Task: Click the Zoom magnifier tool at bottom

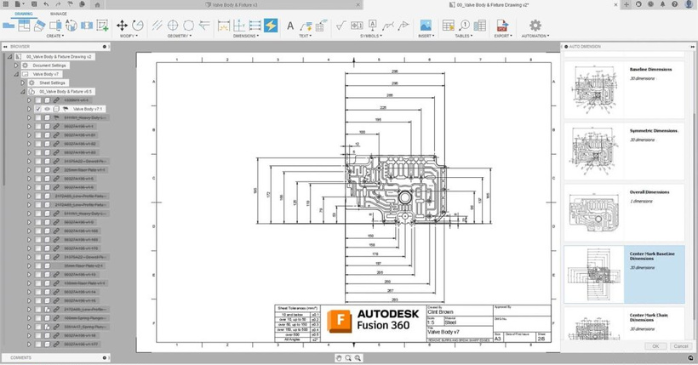Action: tap(349, 358)
